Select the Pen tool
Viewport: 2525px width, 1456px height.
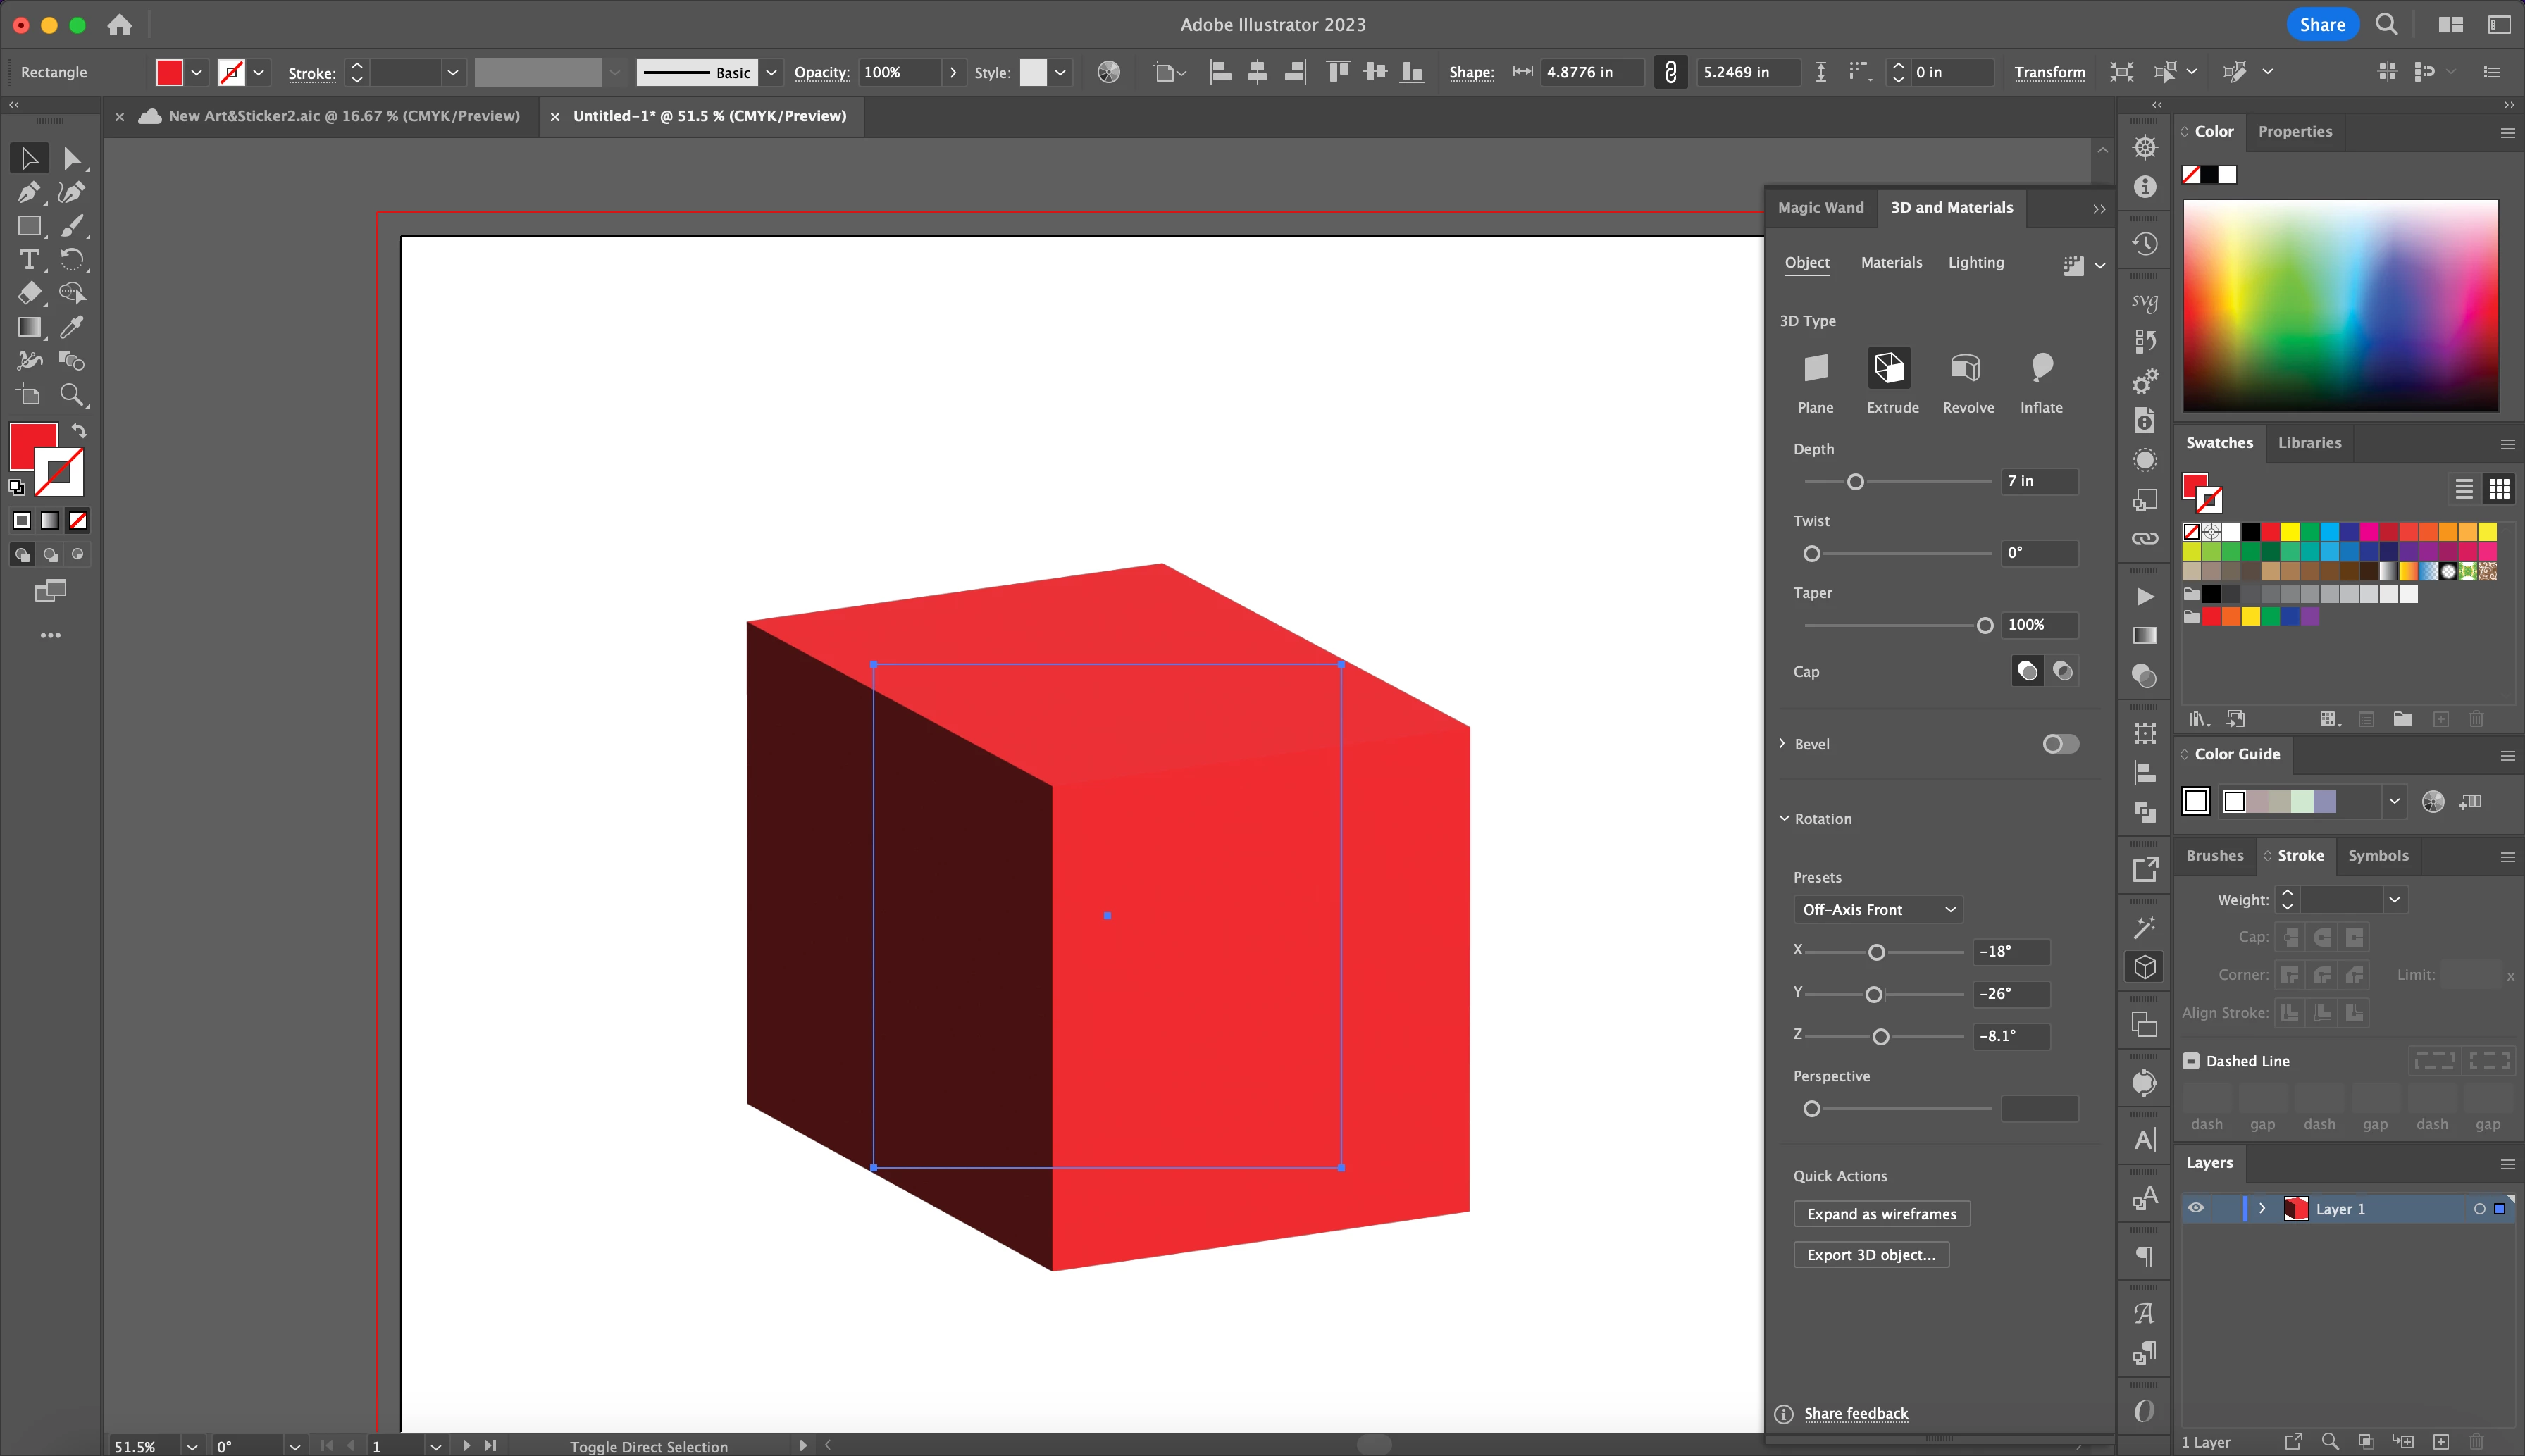pyautogui.click(x=28, y=192)
